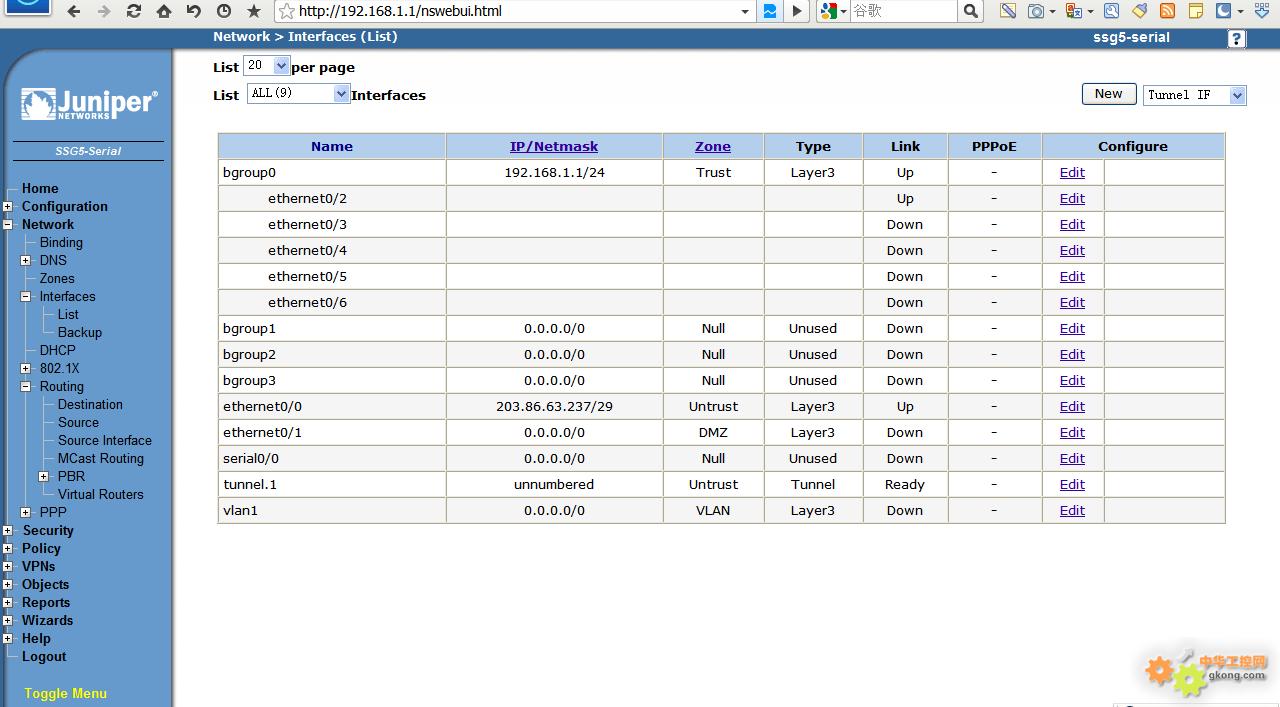The image size is (1280, 707).
Task: Open the download arrow icon
Action: pyautogui.click(x=1260, y=11)
